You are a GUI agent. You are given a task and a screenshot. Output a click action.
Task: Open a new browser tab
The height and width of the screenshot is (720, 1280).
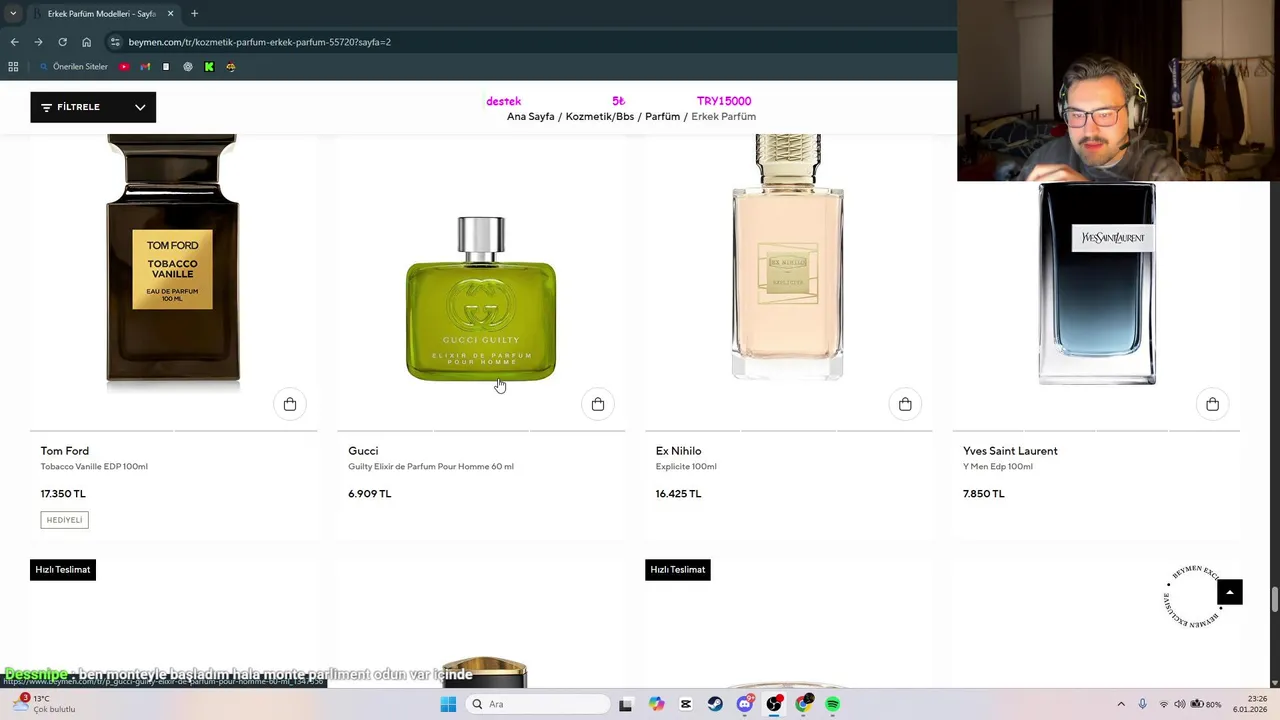tap(194, 13)
